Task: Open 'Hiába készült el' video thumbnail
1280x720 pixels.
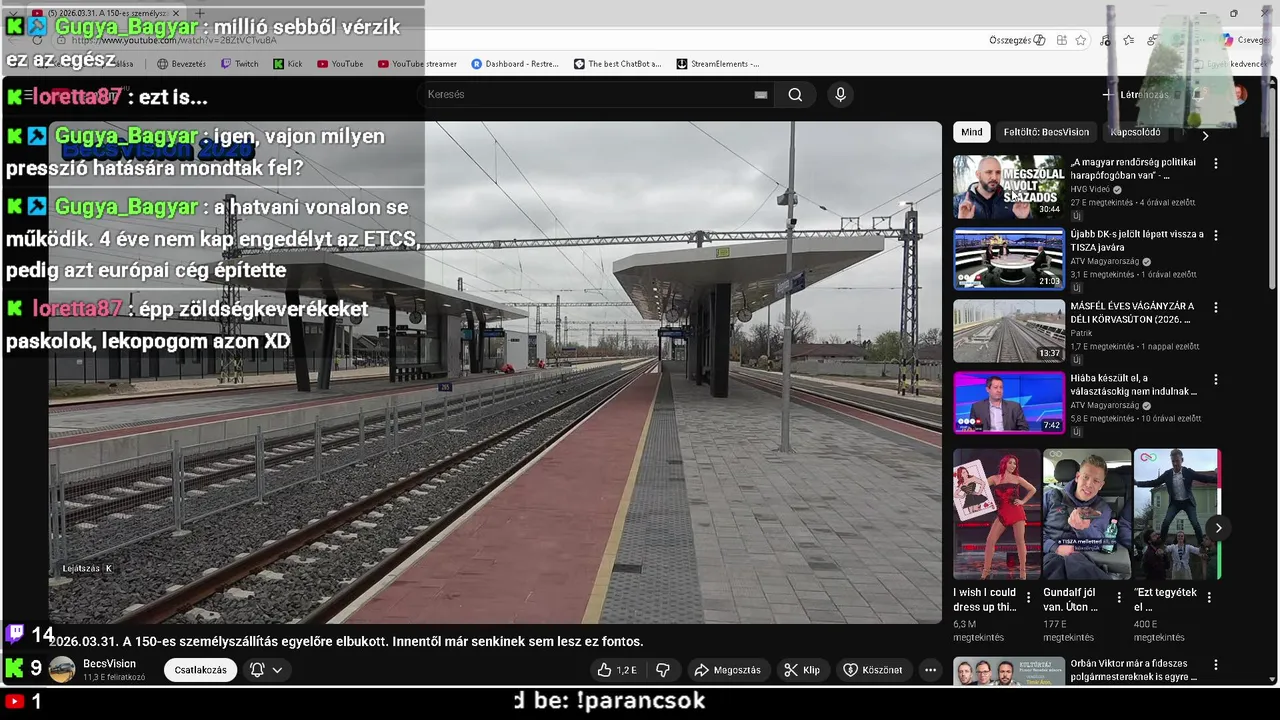Action: pyautogui.click(x=1008, y=403)
